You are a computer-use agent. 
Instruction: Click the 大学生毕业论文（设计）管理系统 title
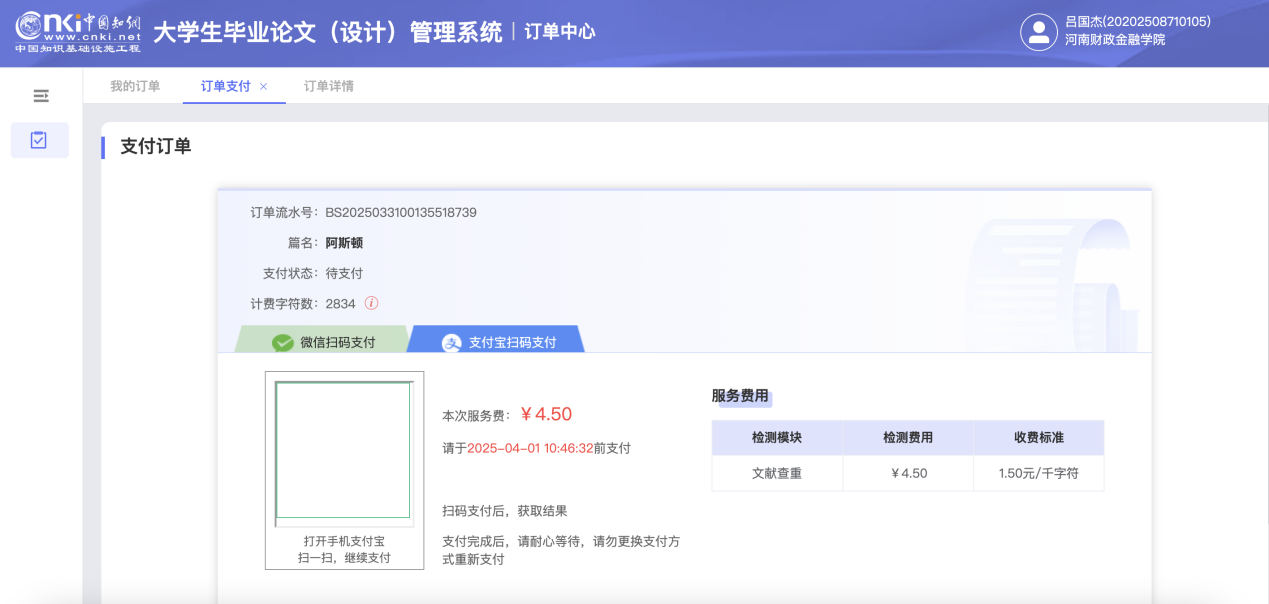[328, 32]
